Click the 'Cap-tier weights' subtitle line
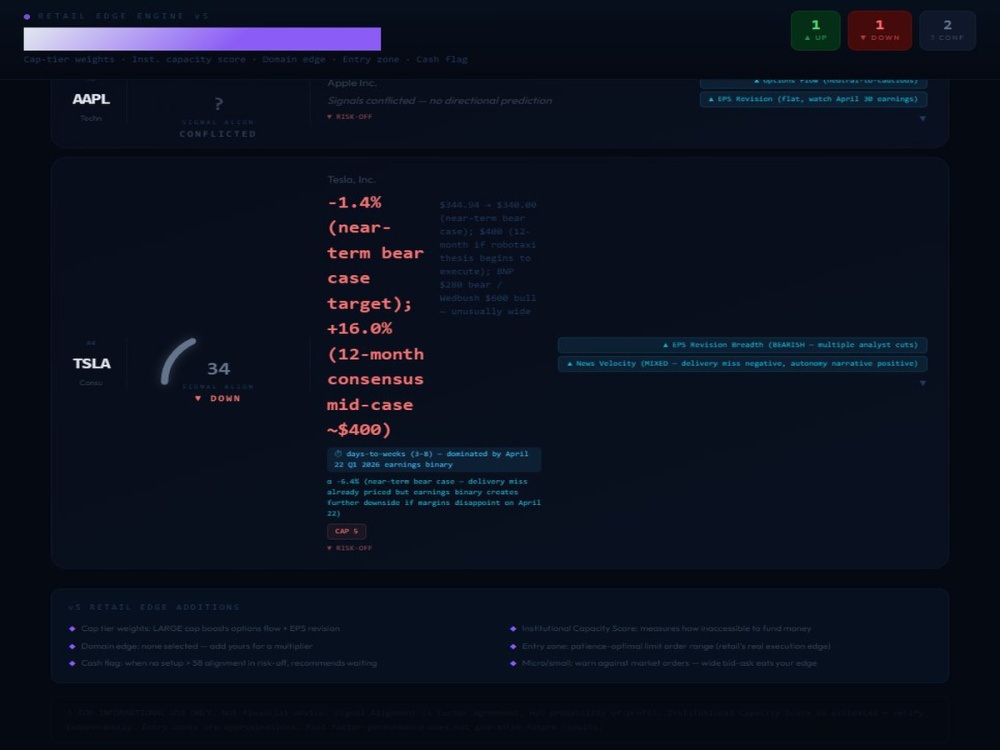Image resolution: width=1000 pixels, height=750 pixels. click(246, 59)
